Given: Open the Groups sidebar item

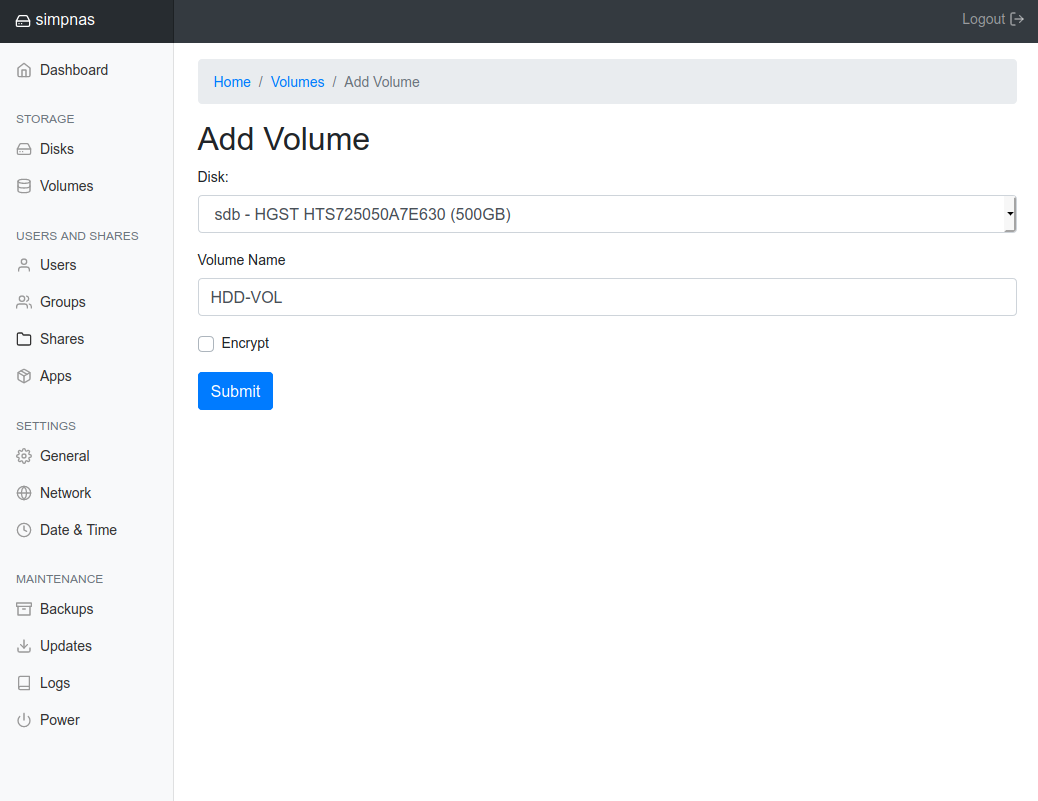Looking at the screenshot, I should 62,302.
